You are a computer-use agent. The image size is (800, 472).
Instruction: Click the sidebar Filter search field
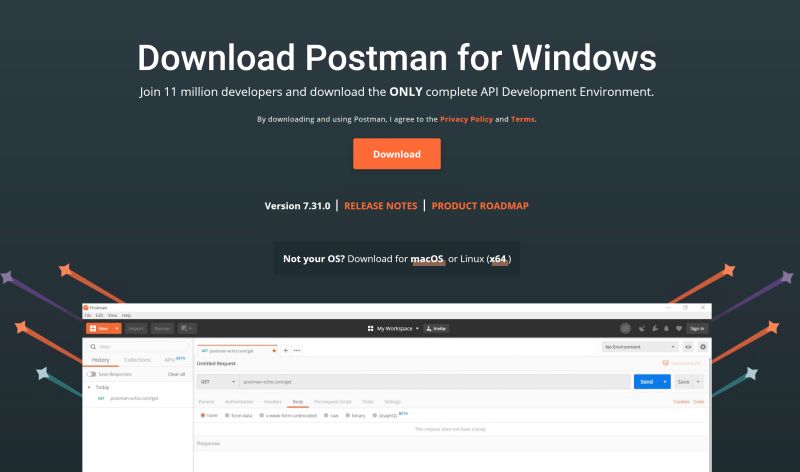(138, 347)
